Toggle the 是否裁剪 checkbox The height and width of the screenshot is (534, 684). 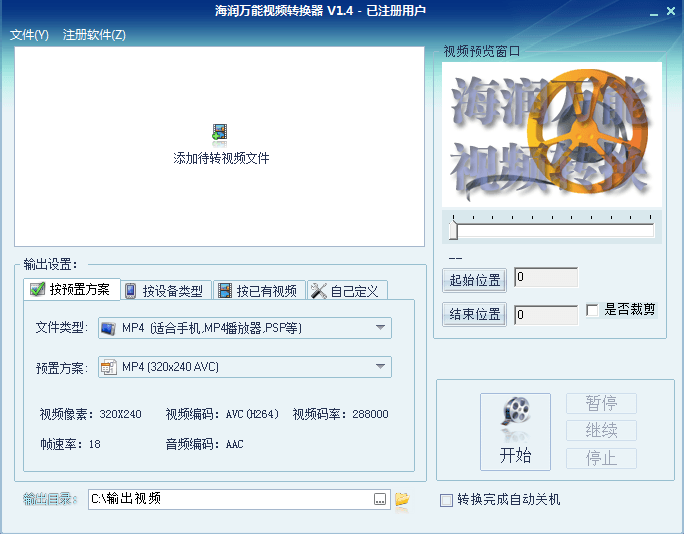click(592, 310)
